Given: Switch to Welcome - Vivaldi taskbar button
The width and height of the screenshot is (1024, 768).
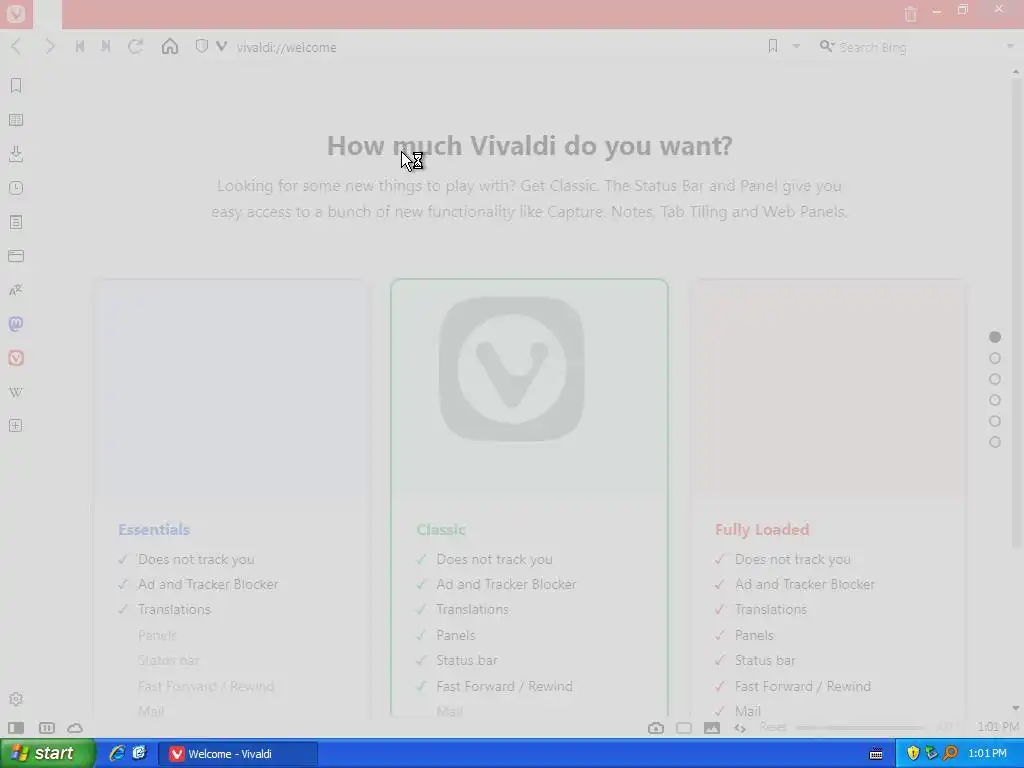Looking at the screenshot, I should tap(238, 754).
